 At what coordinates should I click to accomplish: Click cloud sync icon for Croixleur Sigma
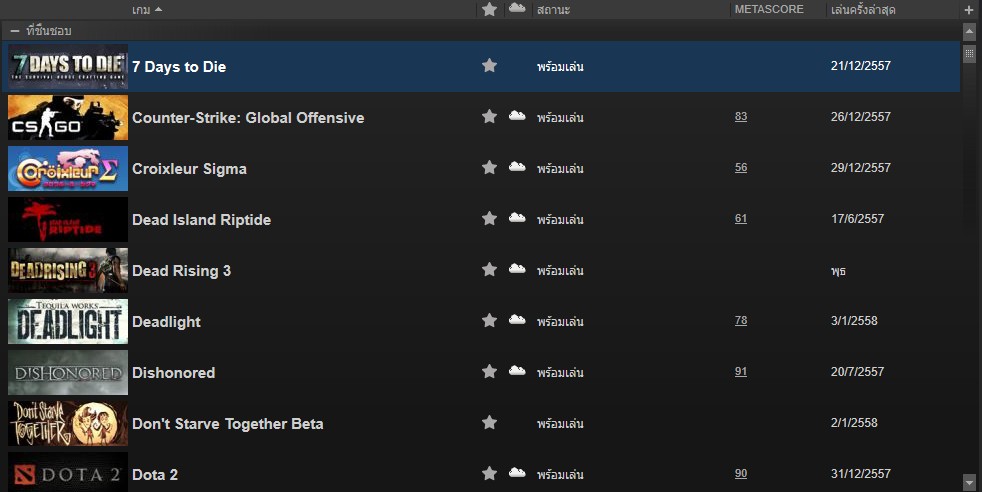click(x=517, y=167)
